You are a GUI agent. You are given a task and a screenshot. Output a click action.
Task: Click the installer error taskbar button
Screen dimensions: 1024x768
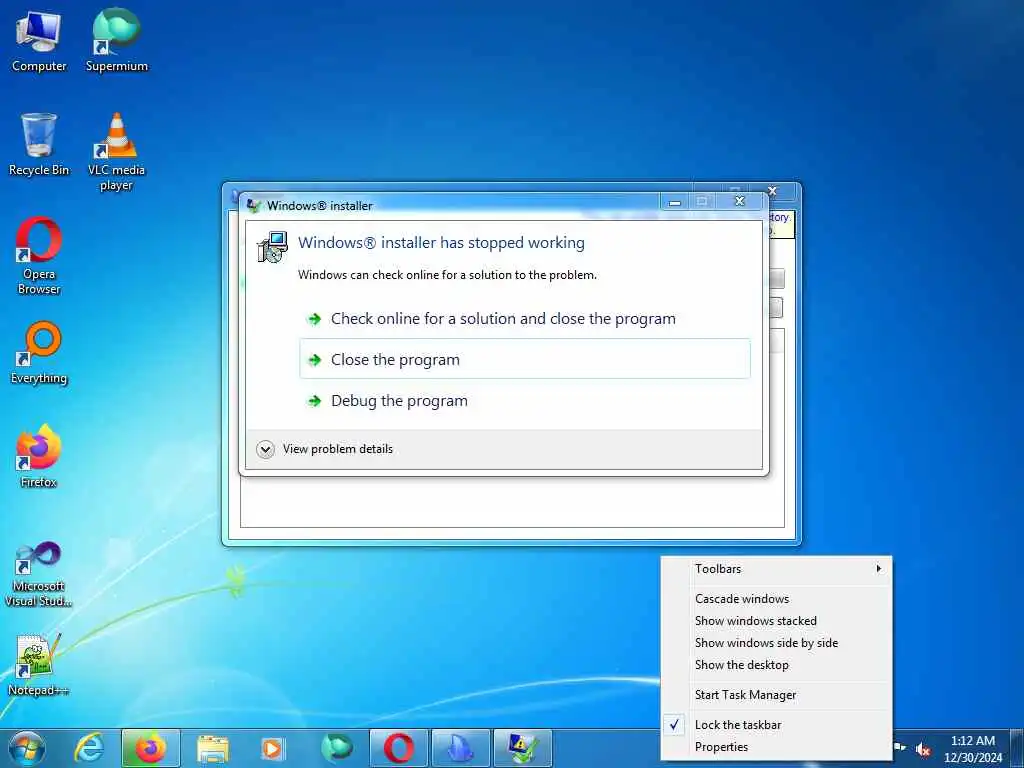click(x=523, y=748)
